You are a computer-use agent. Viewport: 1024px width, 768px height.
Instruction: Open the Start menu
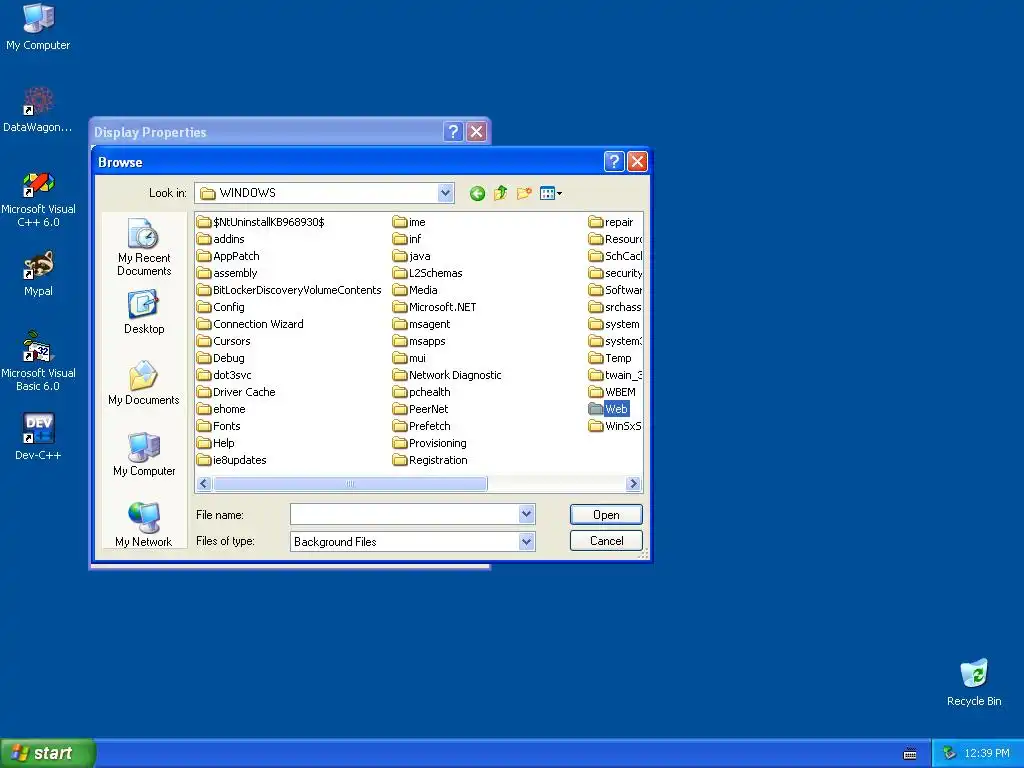click(48, 753)
